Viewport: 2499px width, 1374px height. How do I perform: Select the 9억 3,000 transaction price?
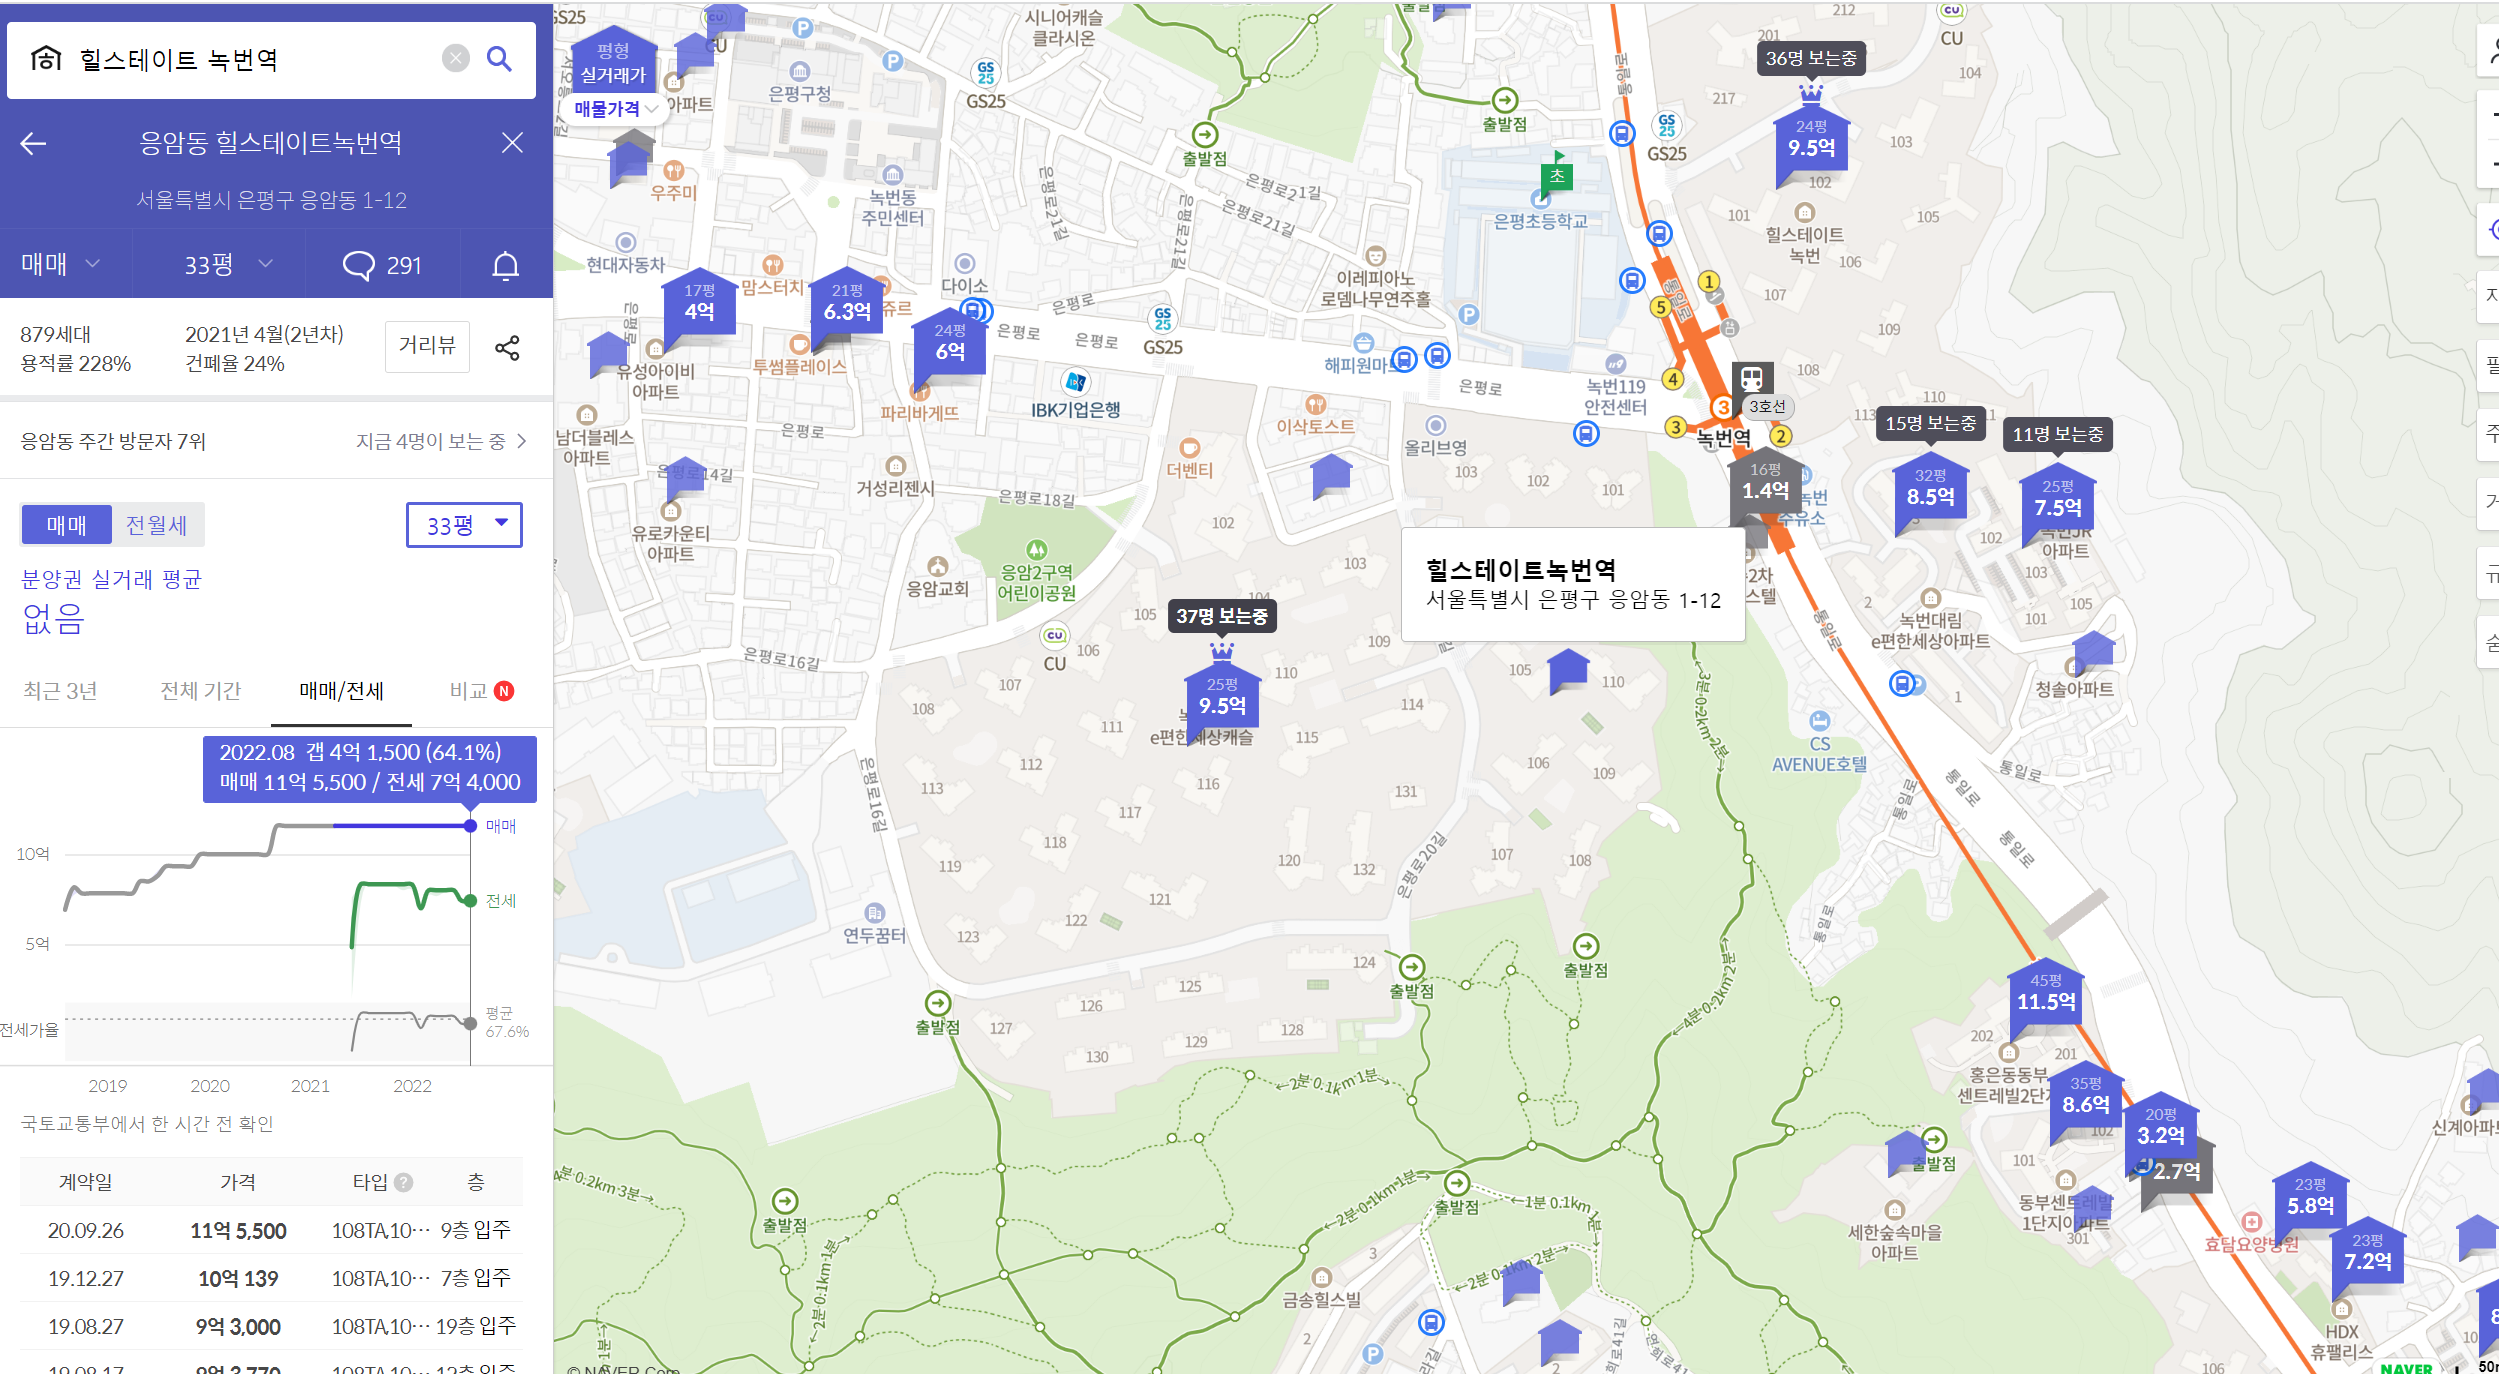pyautogui.click(x=238, y=1327)
